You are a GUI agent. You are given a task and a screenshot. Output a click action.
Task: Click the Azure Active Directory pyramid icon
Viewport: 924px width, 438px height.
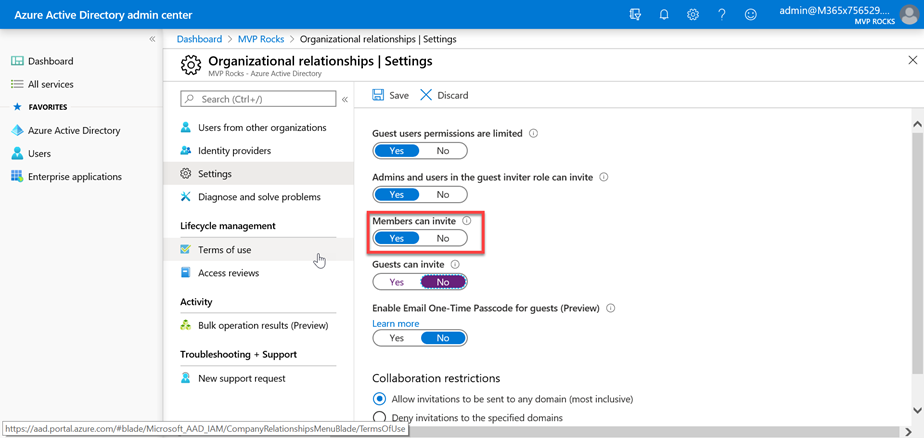coord(17,130)
